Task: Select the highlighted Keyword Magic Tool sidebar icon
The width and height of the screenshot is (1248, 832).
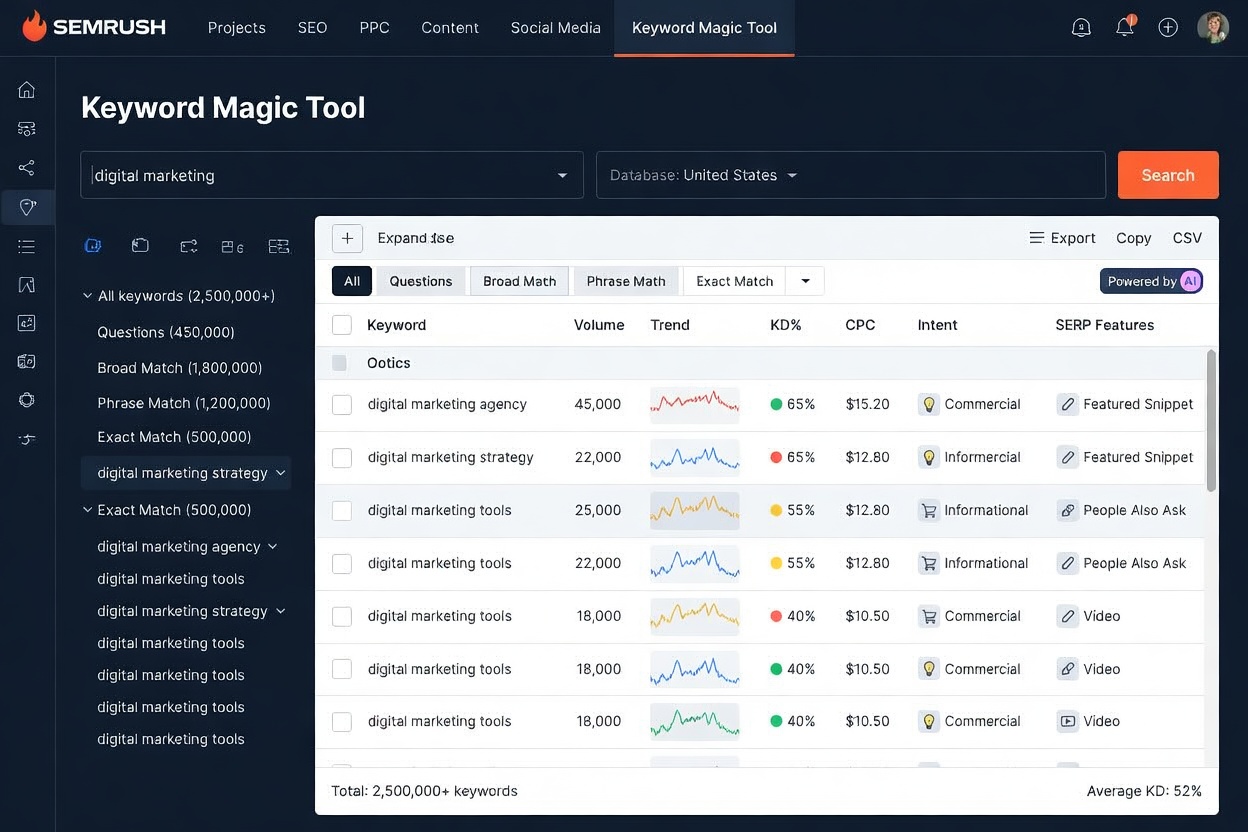Action: [26, 207]
